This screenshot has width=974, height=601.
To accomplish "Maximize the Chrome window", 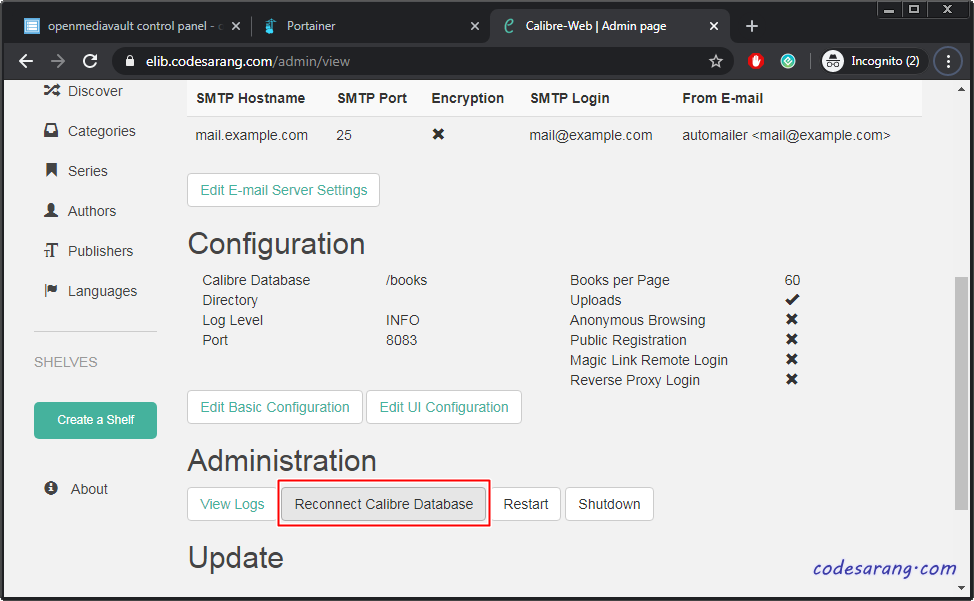I will [x=914, y=9].
